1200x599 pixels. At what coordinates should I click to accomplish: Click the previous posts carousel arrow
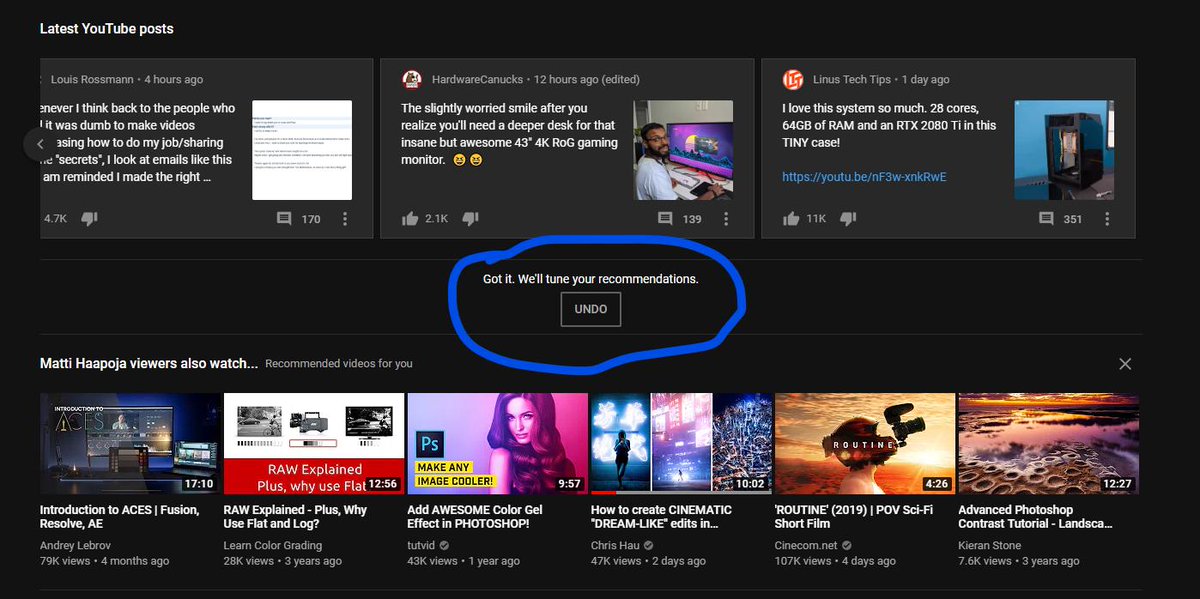[x=39, y=144]
